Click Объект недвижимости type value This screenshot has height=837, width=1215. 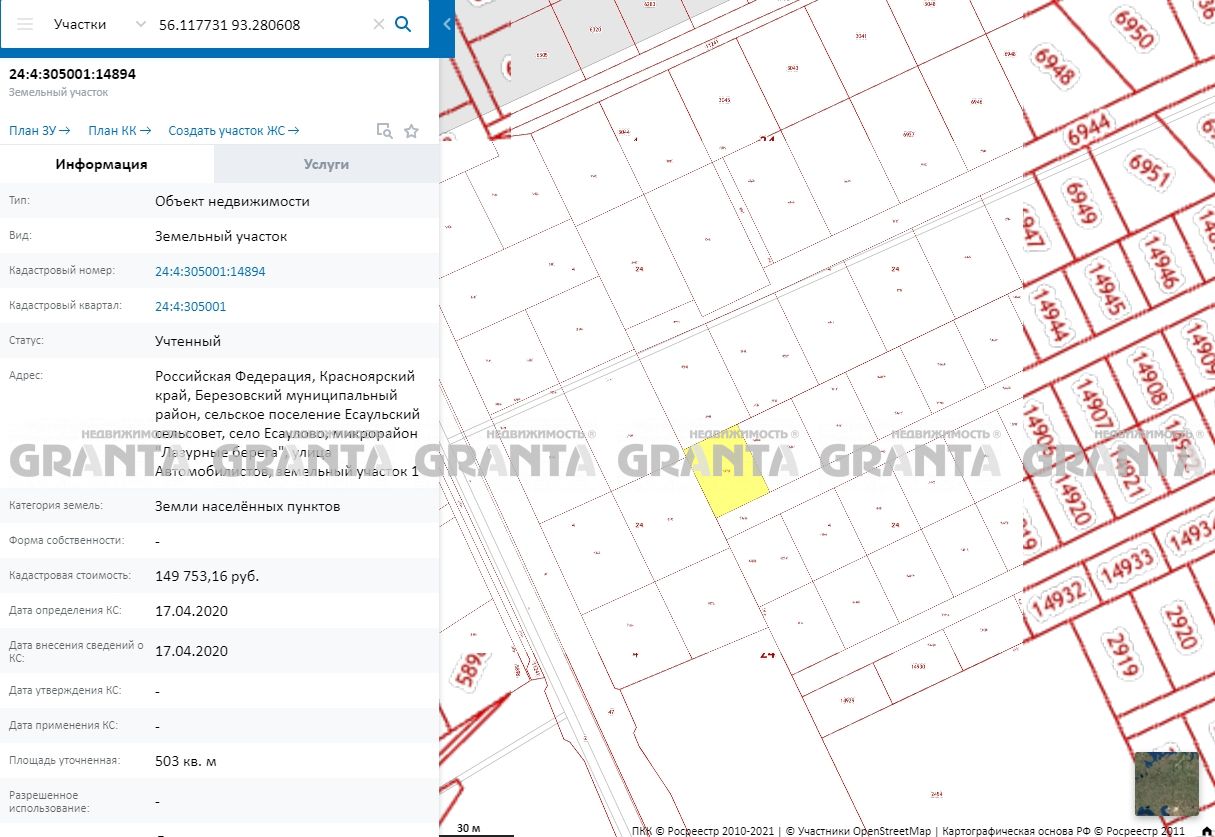tap(232, 201)
